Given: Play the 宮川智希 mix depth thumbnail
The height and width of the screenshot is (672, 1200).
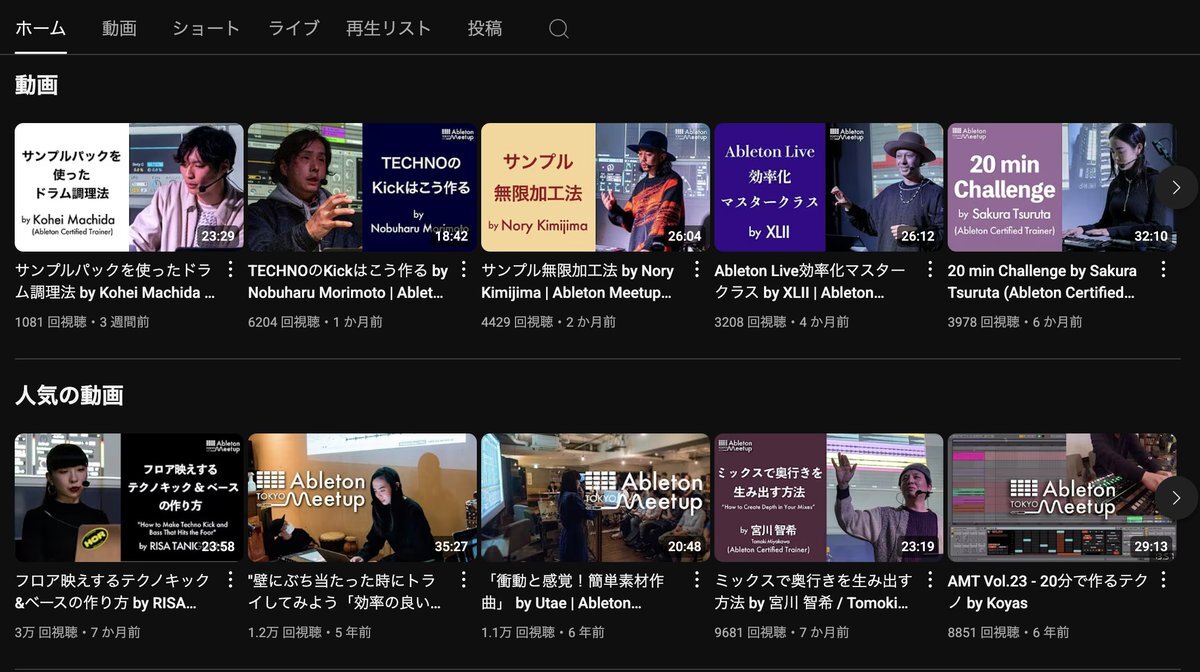Looking at the screenshot, I should [x=828, y=497].
